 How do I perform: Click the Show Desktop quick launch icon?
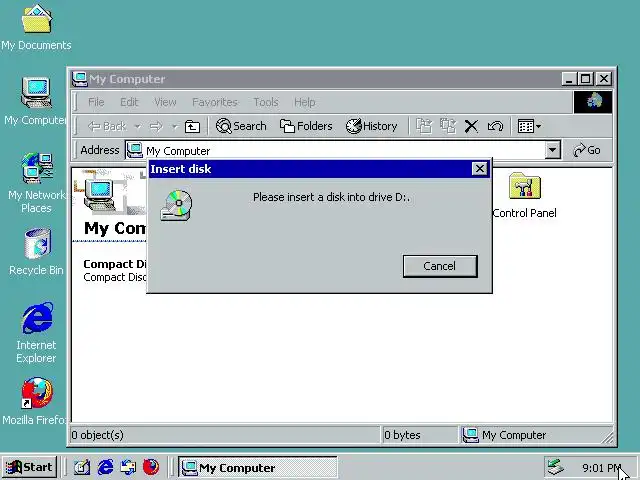click(x=82, y=467)
